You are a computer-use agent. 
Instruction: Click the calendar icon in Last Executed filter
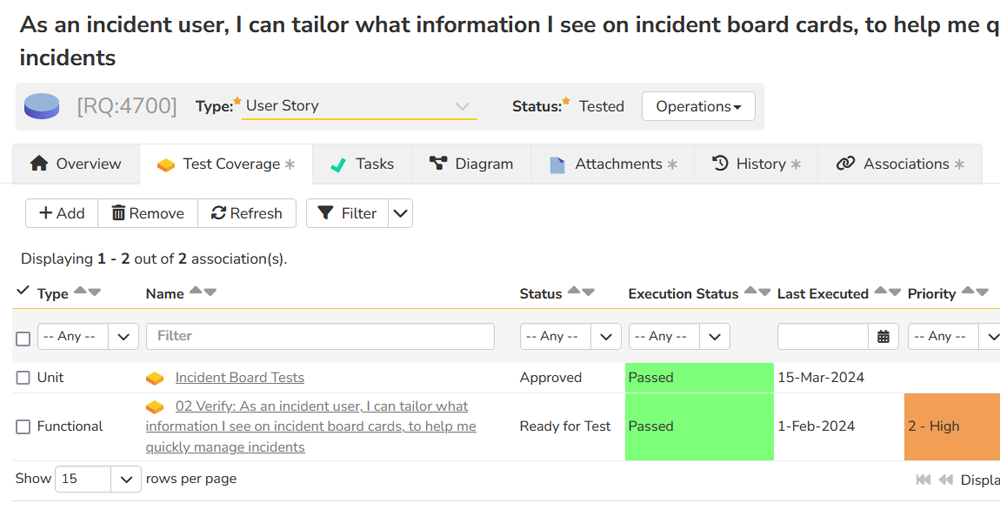coord(883,337)
